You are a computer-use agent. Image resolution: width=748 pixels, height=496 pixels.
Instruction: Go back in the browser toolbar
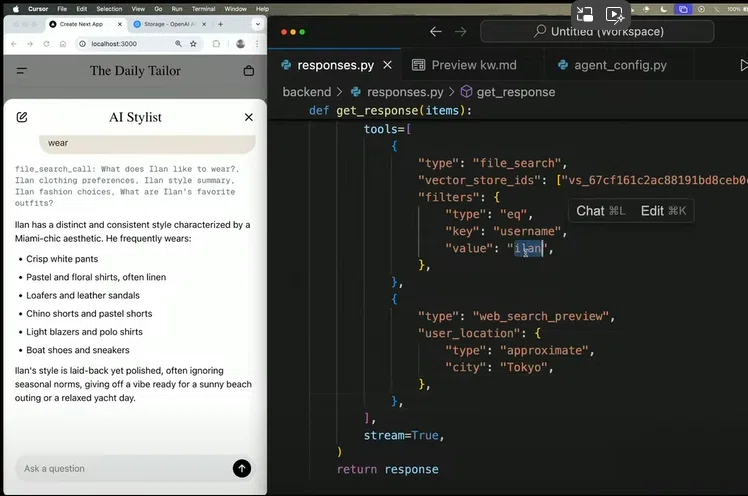pyautogui.click(x=14, y=44)
